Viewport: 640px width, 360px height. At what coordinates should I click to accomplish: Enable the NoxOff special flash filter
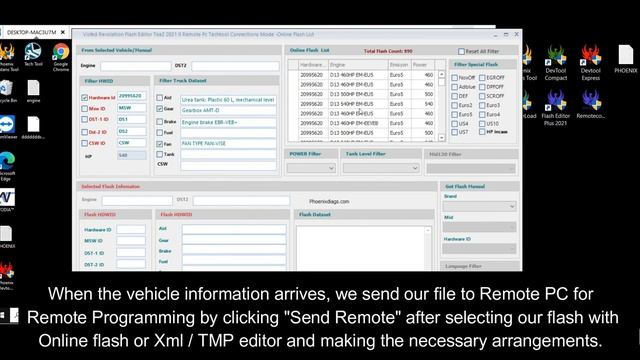coord(454,78)
